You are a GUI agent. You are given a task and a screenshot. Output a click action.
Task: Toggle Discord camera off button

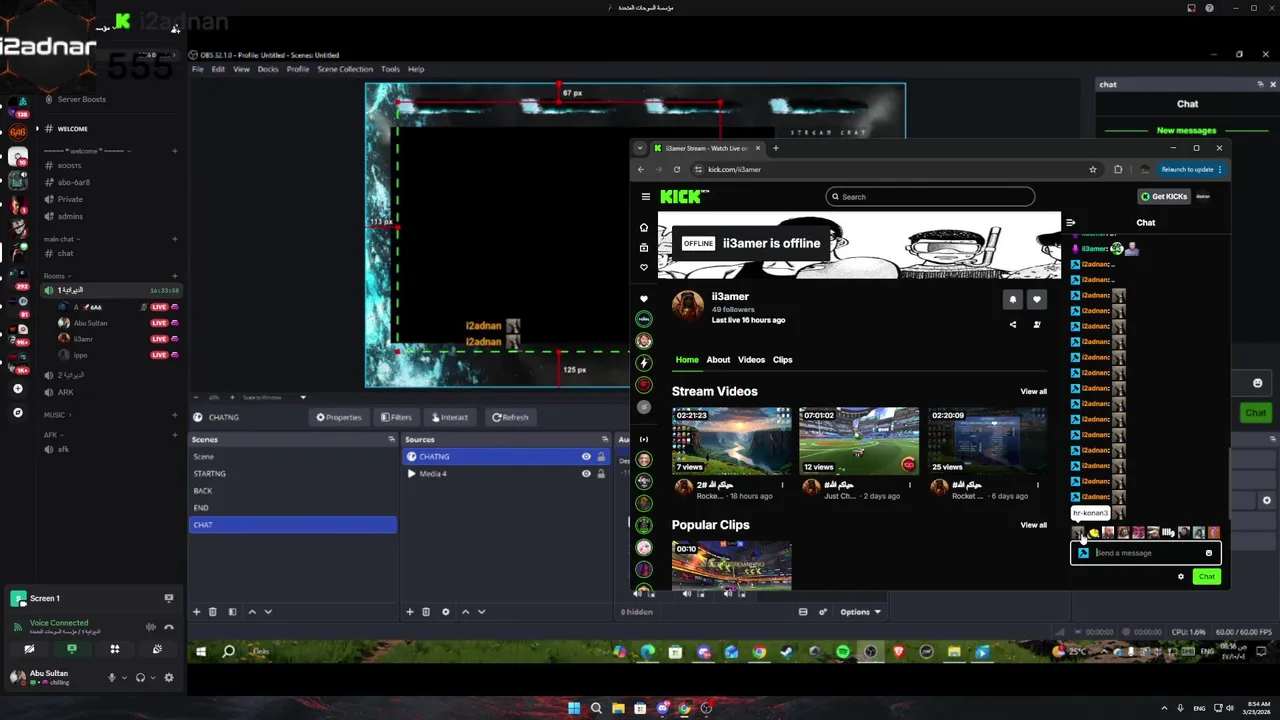pyautogui.click(x=29, y=649)
